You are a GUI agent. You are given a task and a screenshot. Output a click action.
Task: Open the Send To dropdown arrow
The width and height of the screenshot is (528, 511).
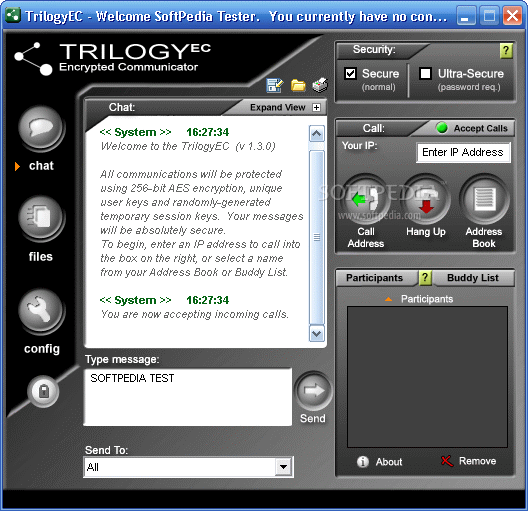(283, 467)
